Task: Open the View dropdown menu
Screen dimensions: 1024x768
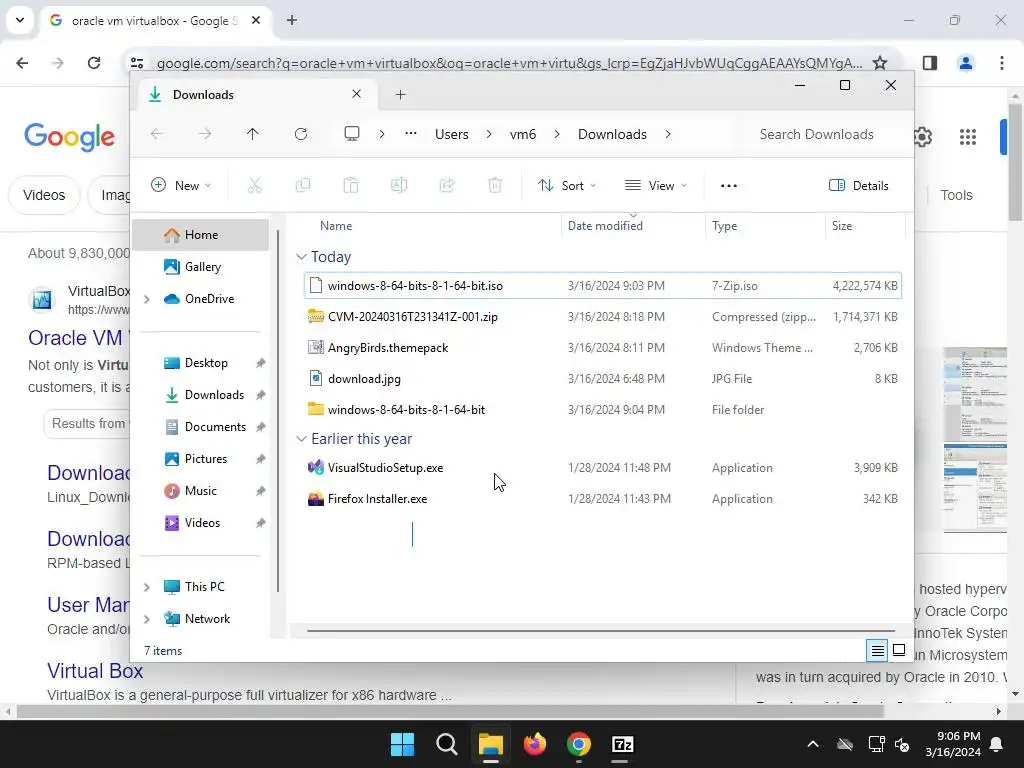Action: pos(656,185)
